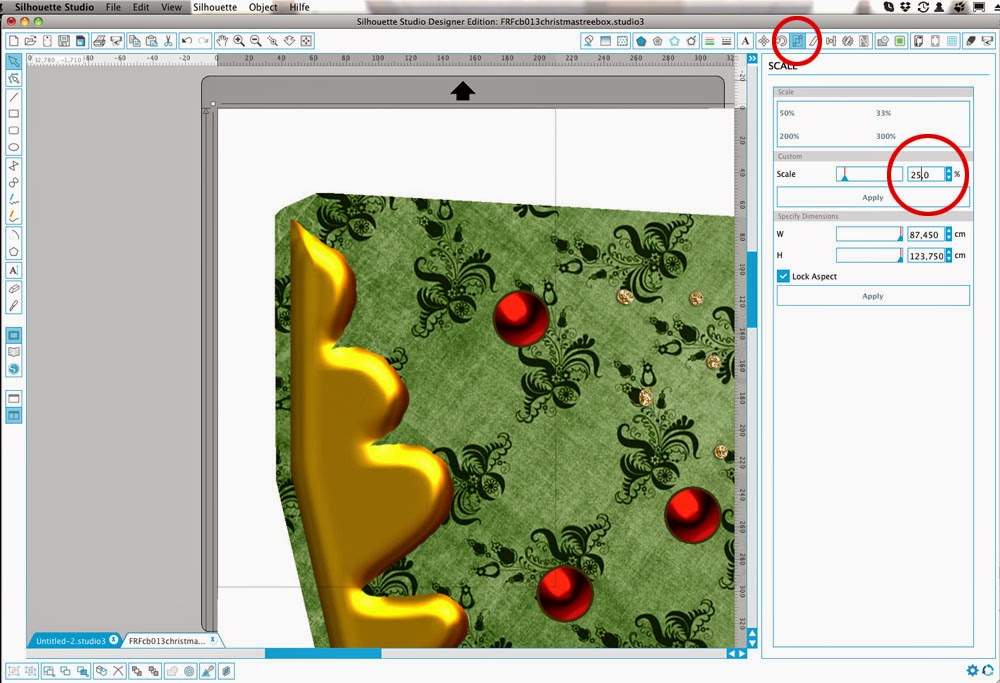Click the Dropbox menu bar icon

pos(905,7)
